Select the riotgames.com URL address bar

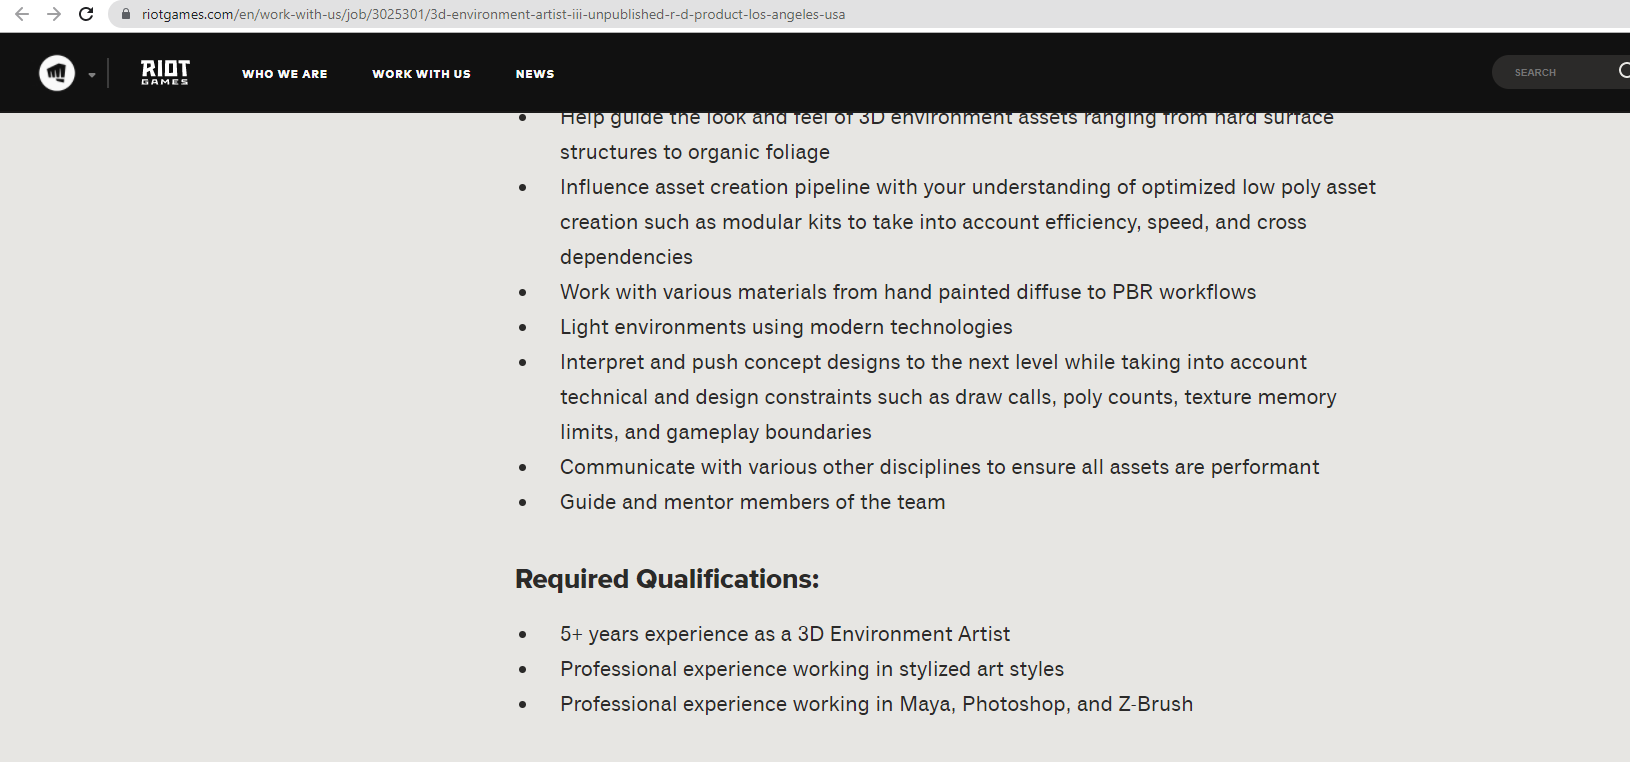(x=493, y=14)
